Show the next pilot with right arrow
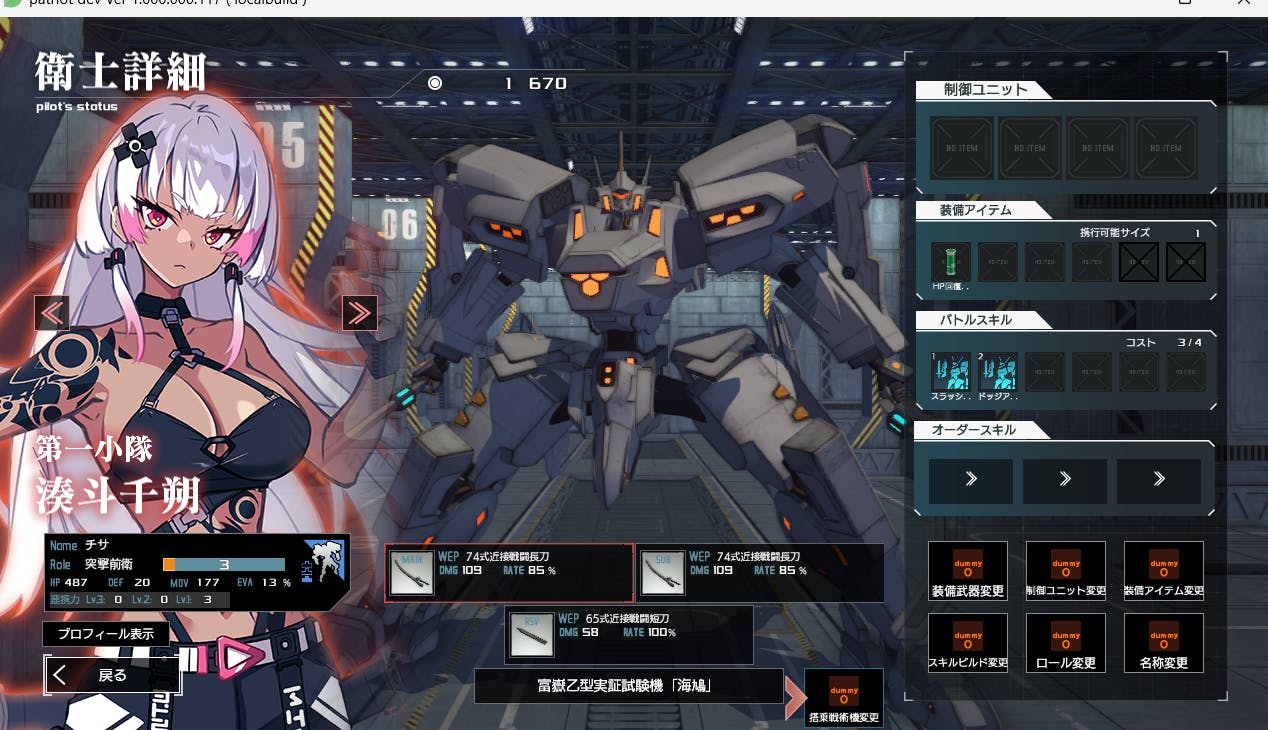This screenshot has width=1268, height=730. tap(360, 313)
